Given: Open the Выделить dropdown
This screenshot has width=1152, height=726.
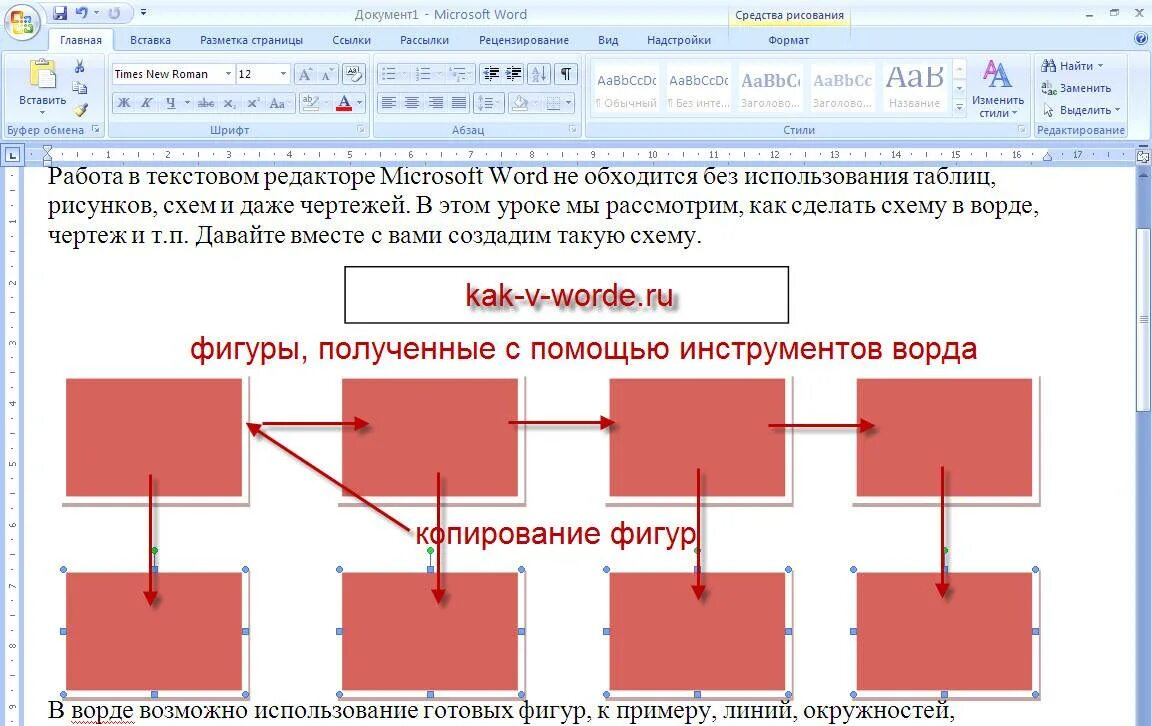Looking at the screenshot, I should click(x=1081, y=110).
